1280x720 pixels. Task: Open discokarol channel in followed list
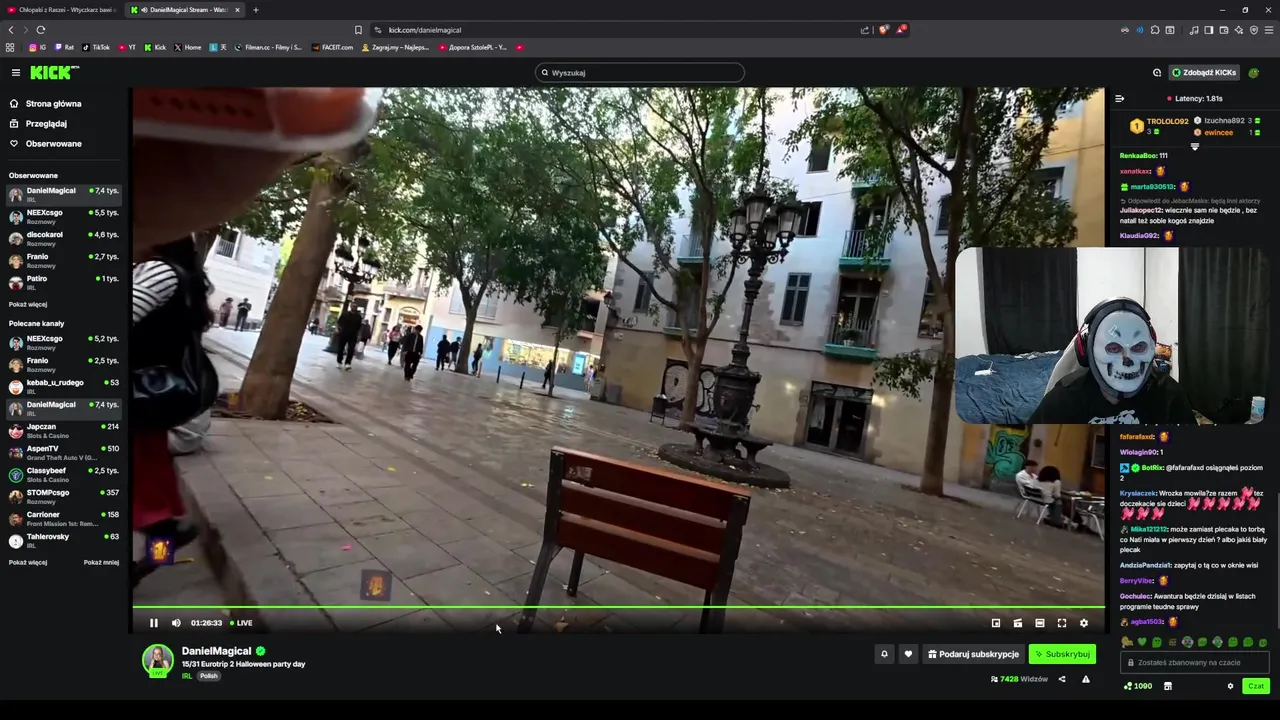click(x=64, y=238)
